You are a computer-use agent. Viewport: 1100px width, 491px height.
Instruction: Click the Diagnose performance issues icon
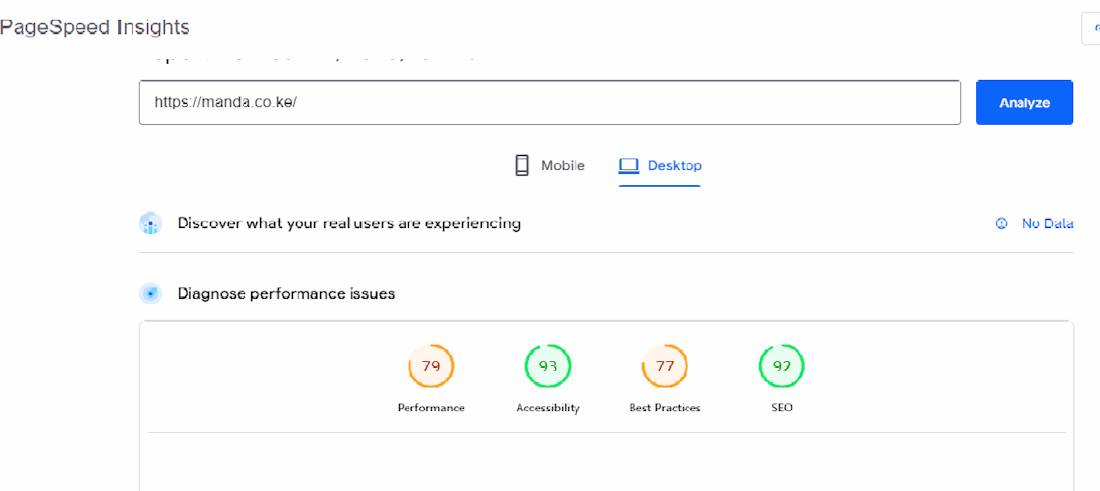150,294
